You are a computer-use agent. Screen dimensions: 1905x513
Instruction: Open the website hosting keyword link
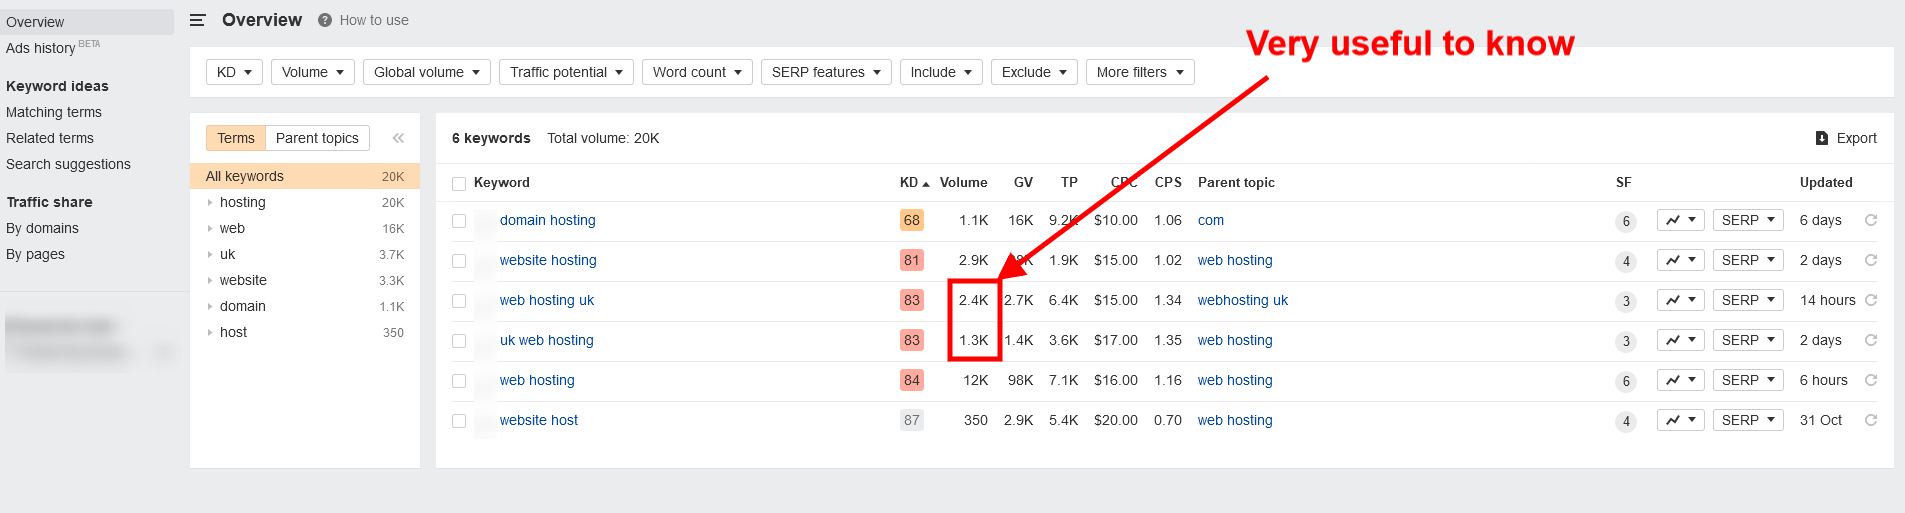tap(548, 260)
